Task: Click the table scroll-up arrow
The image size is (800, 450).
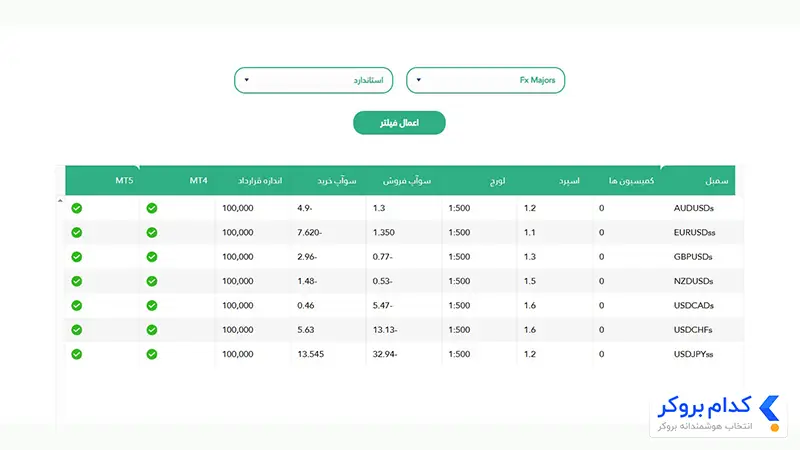Action: click(60, 201)
